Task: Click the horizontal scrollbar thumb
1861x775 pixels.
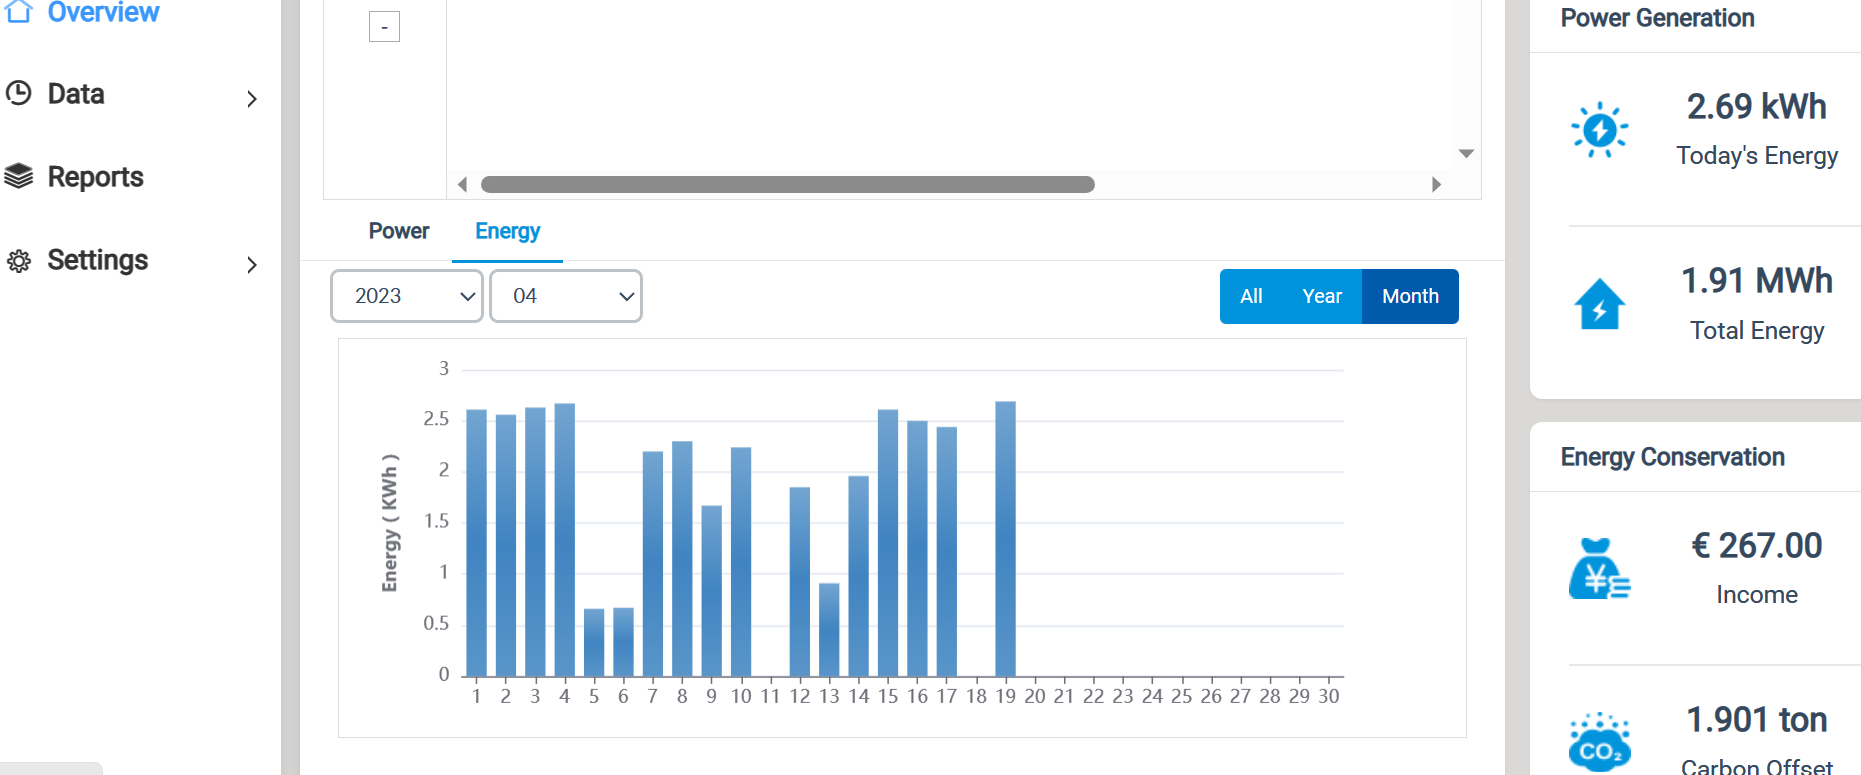Action: [788, 184]
